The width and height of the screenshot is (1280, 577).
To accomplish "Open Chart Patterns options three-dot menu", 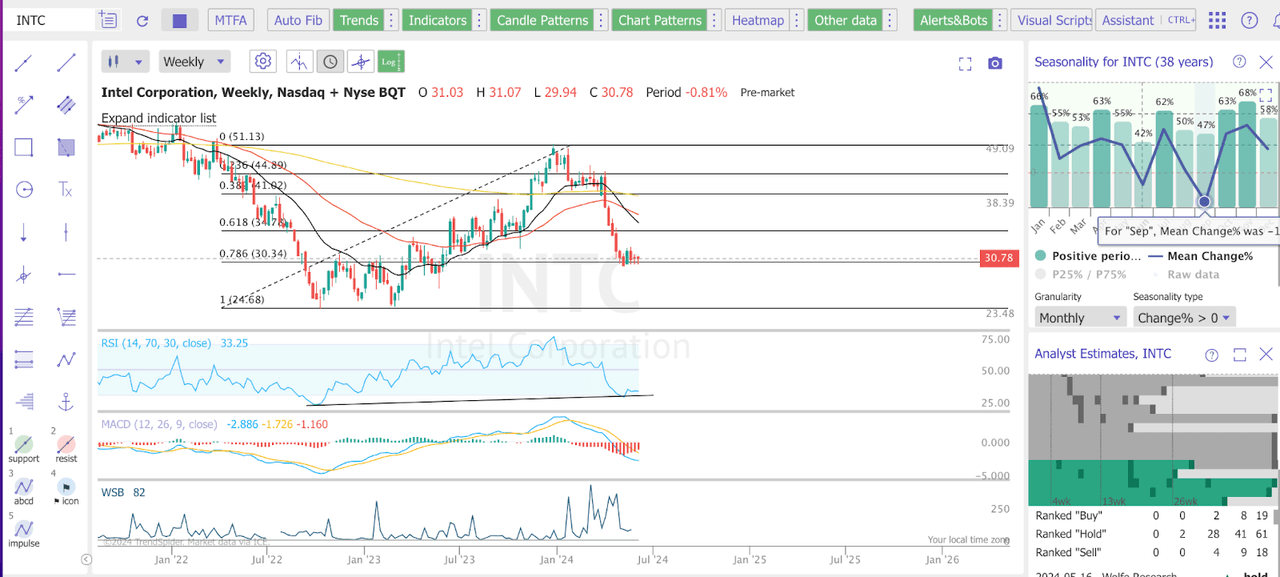I will coord(716,20).
